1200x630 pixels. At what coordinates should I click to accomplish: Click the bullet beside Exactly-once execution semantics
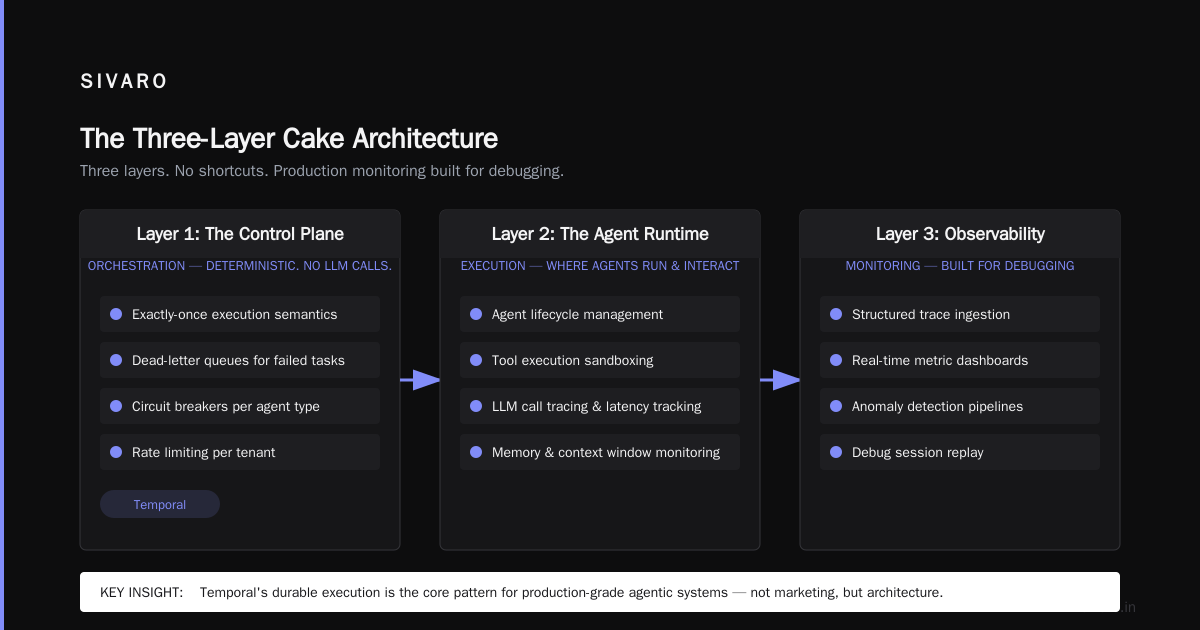116,314
